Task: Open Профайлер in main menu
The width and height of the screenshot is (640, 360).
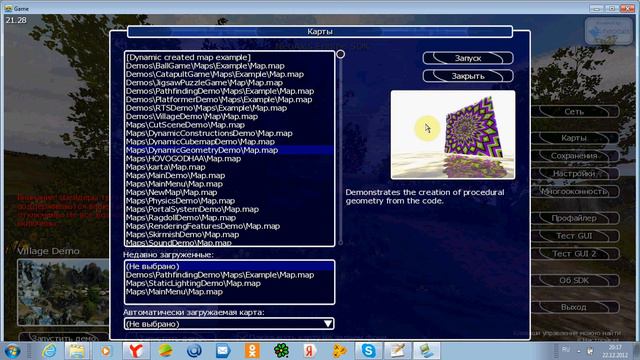Action: [574, 218]
